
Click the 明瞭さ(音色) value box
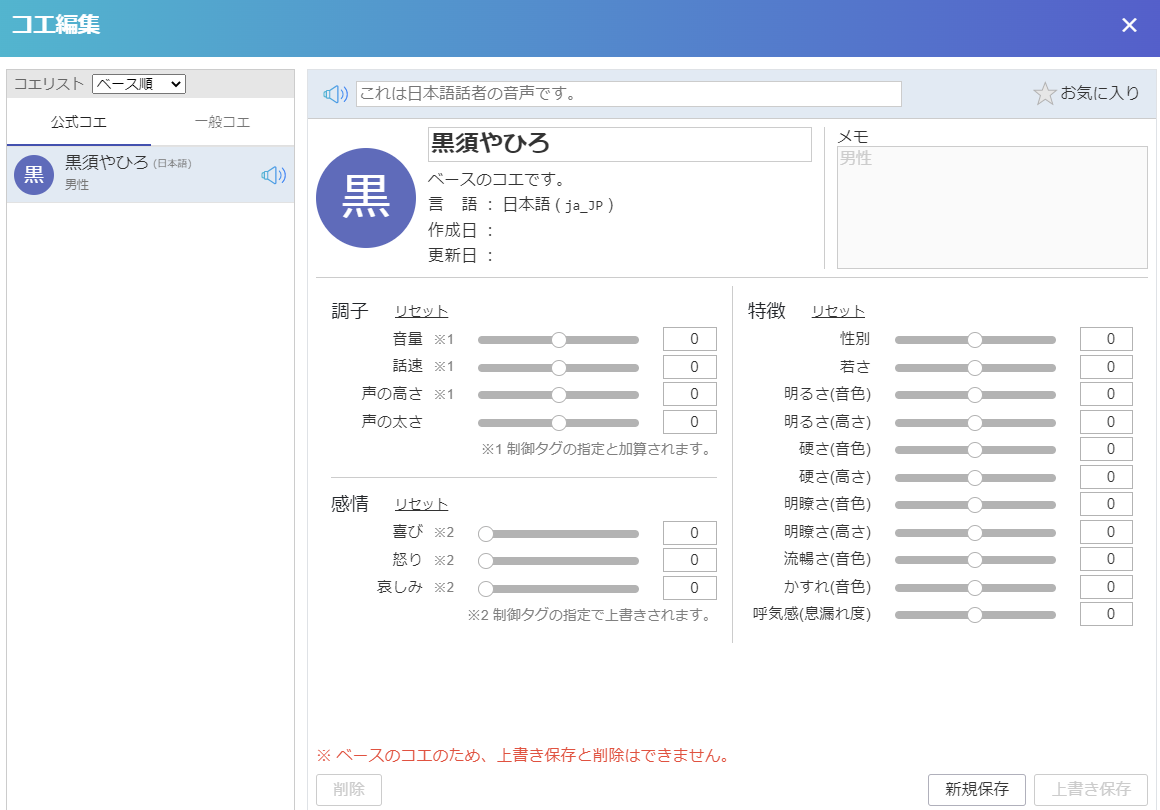[1106, 504]
